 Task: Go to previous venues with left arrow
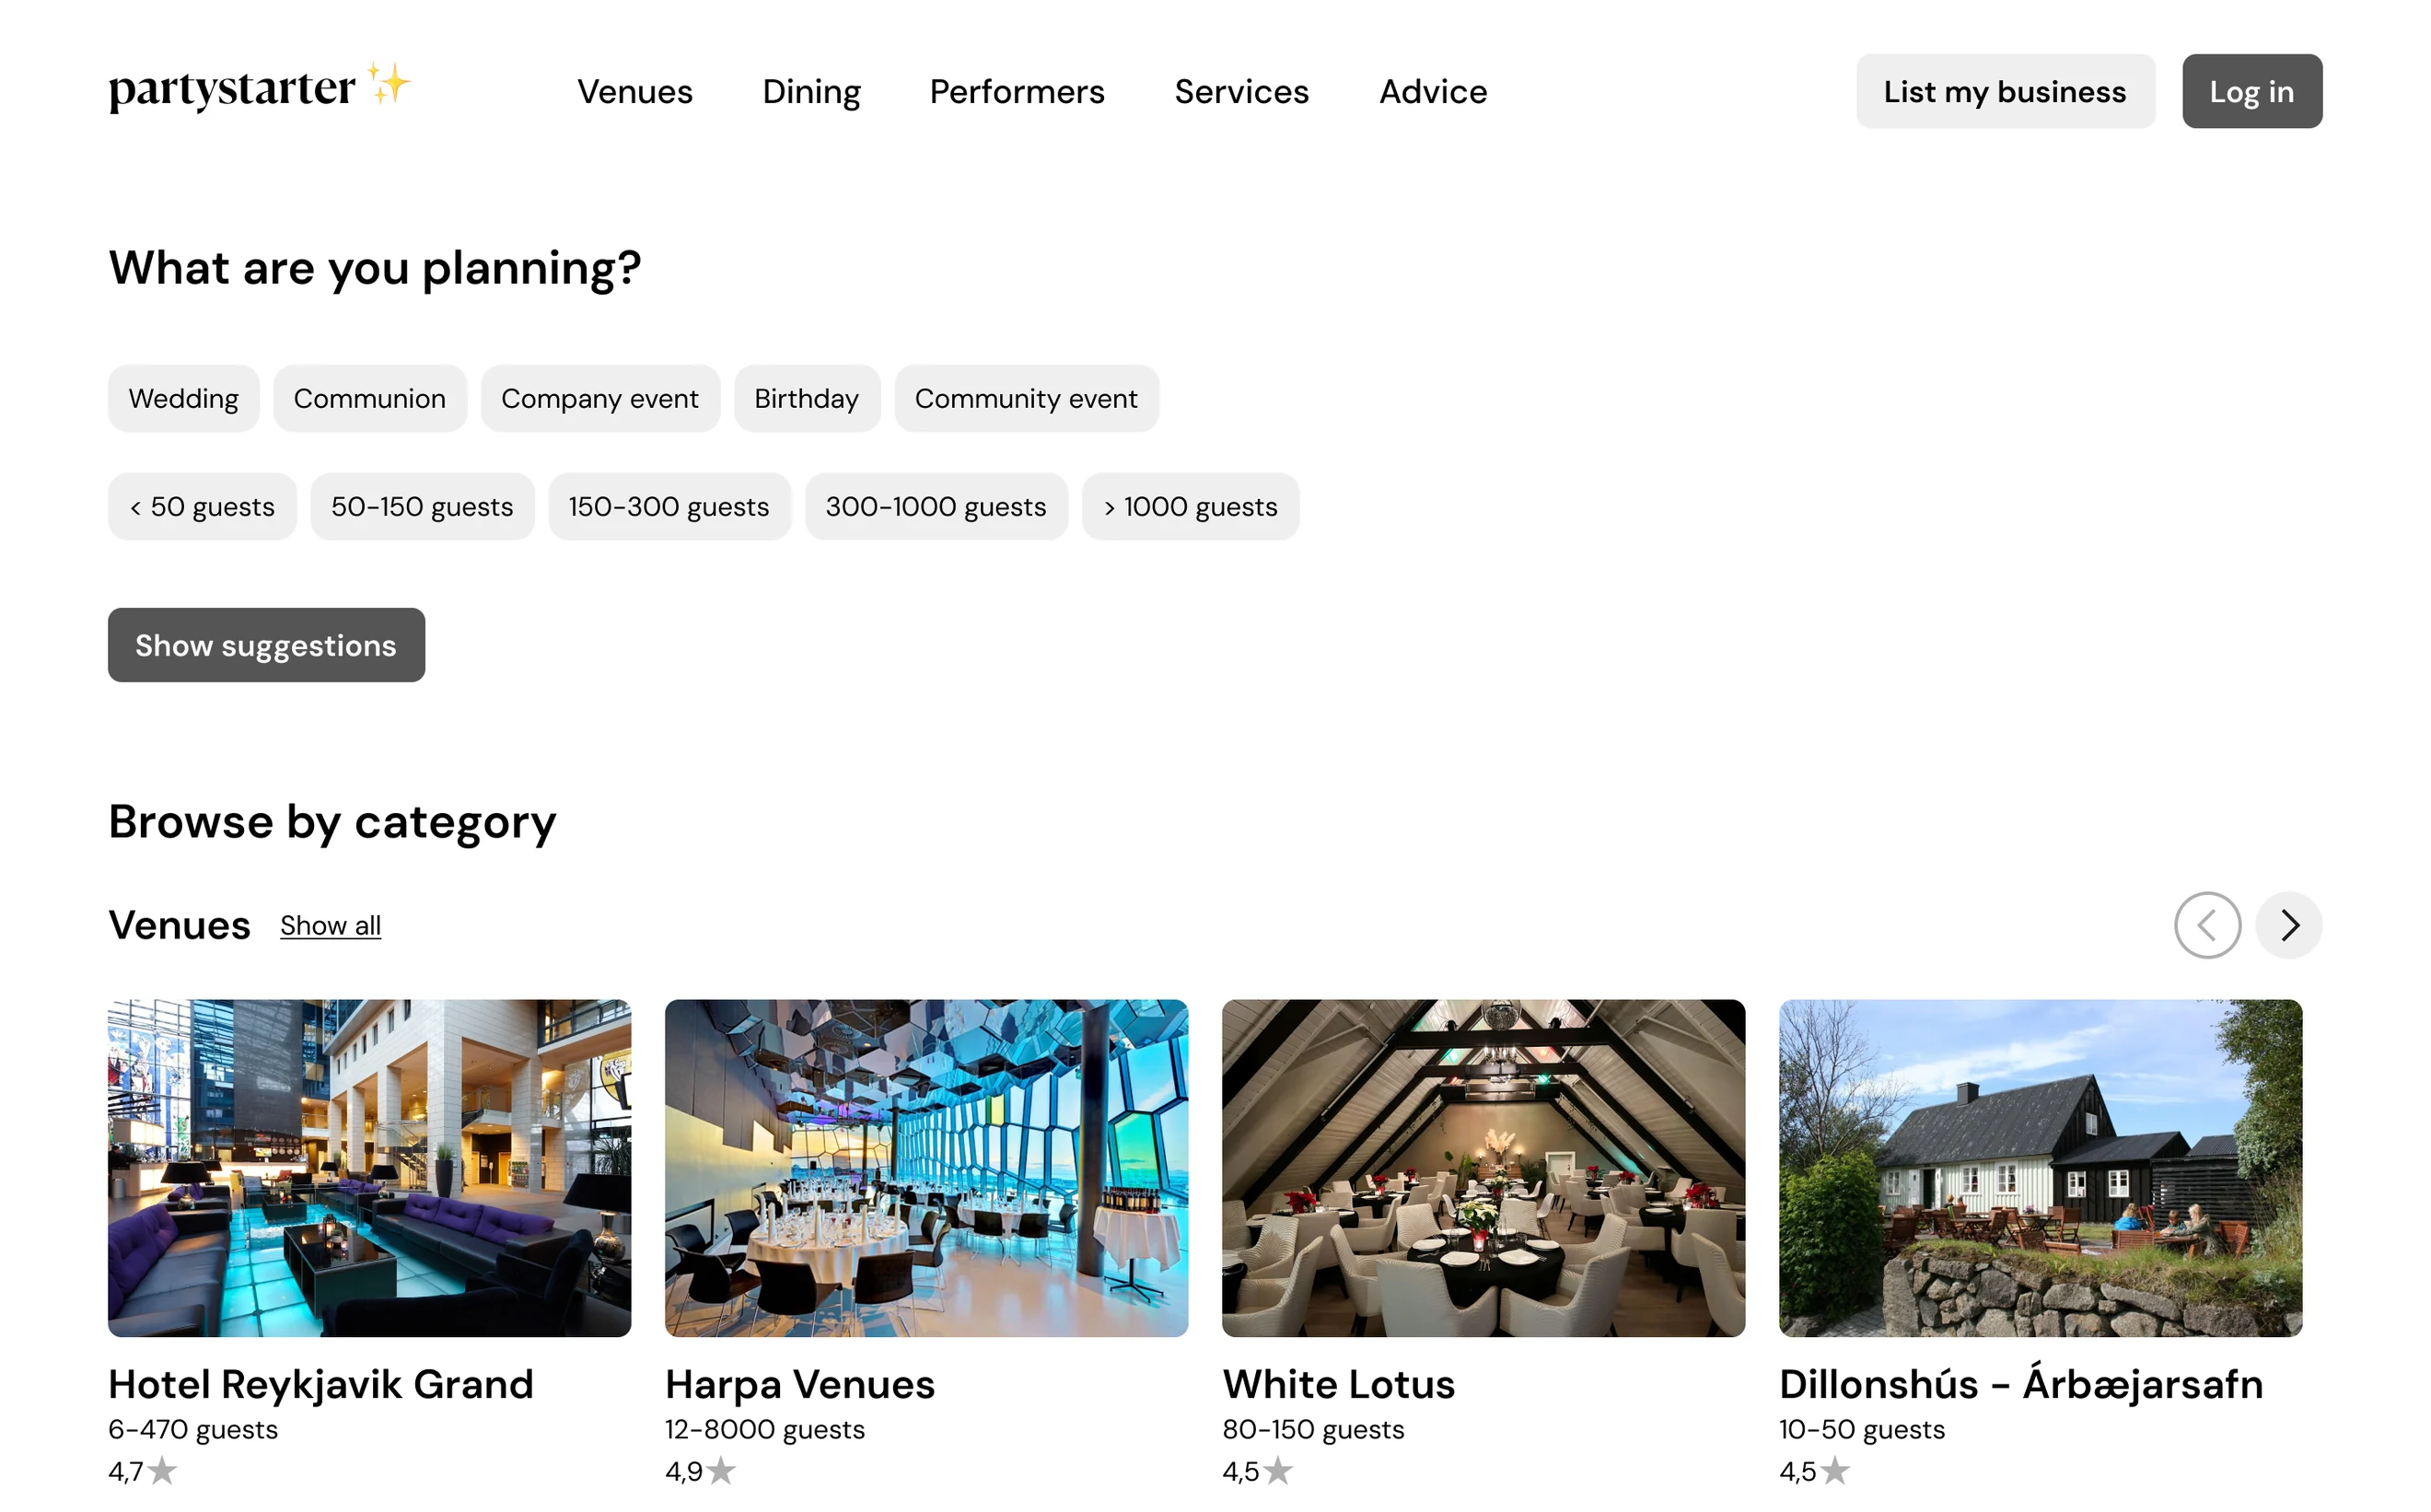pos(2207,925)
